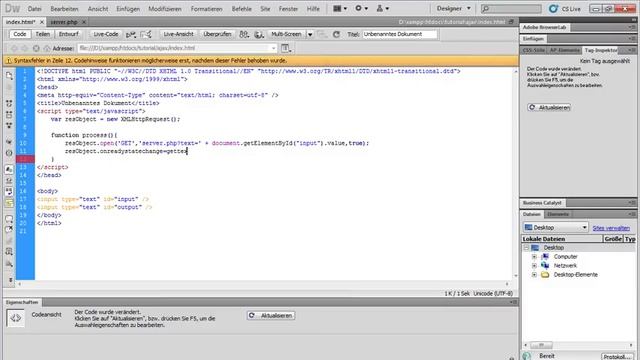640x360 pixels.
Task: Click the CS Live icon
Action: point(553,9)
